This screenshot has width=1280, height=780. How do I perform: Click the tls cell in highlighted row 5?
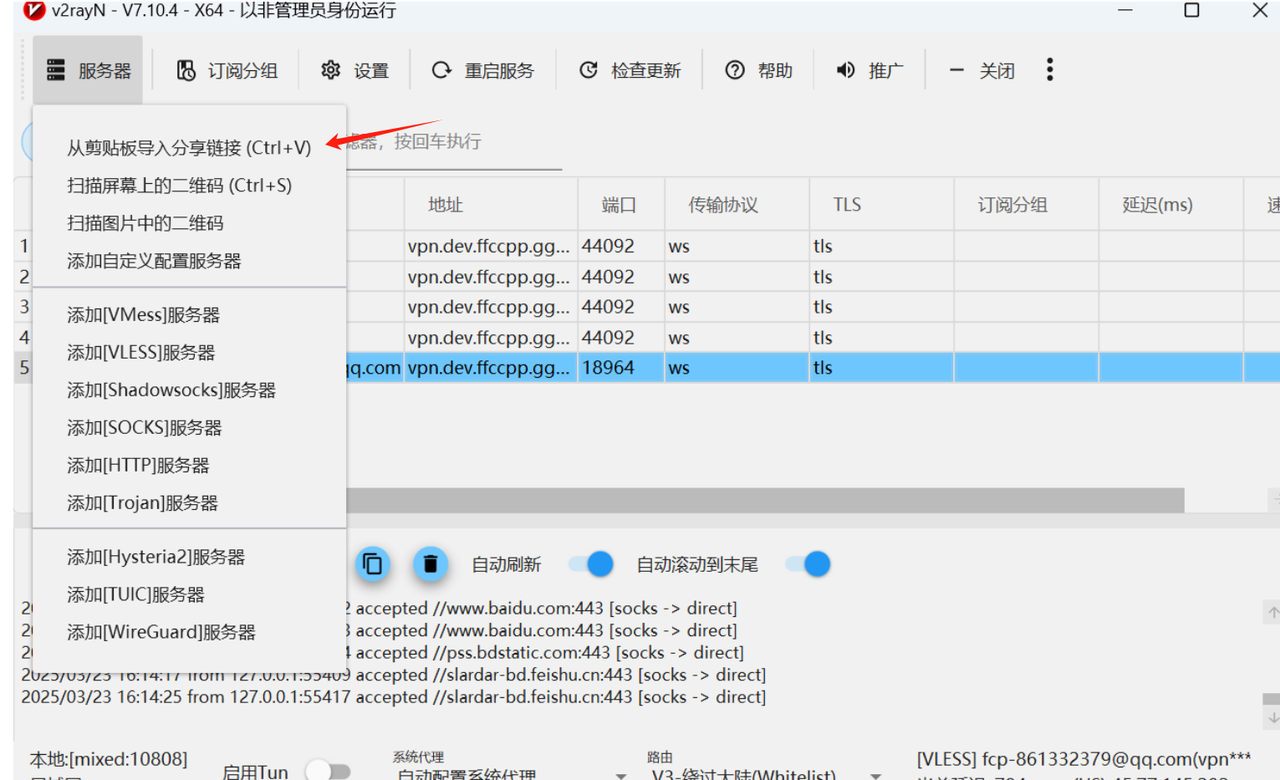pos(881,367)
